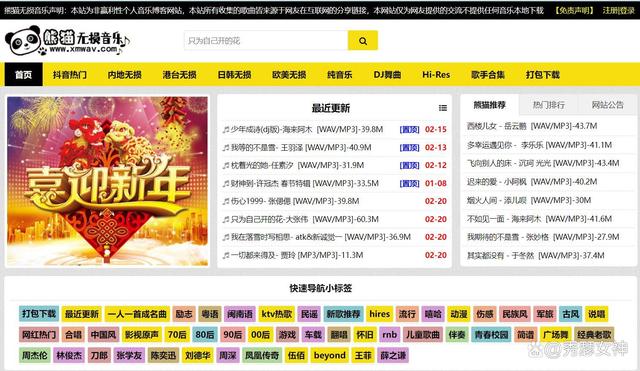The height and width of the screenshot is (371, 640).
Task: Open recommended song 其实都没有-于冬然
Action: point(536,255)
